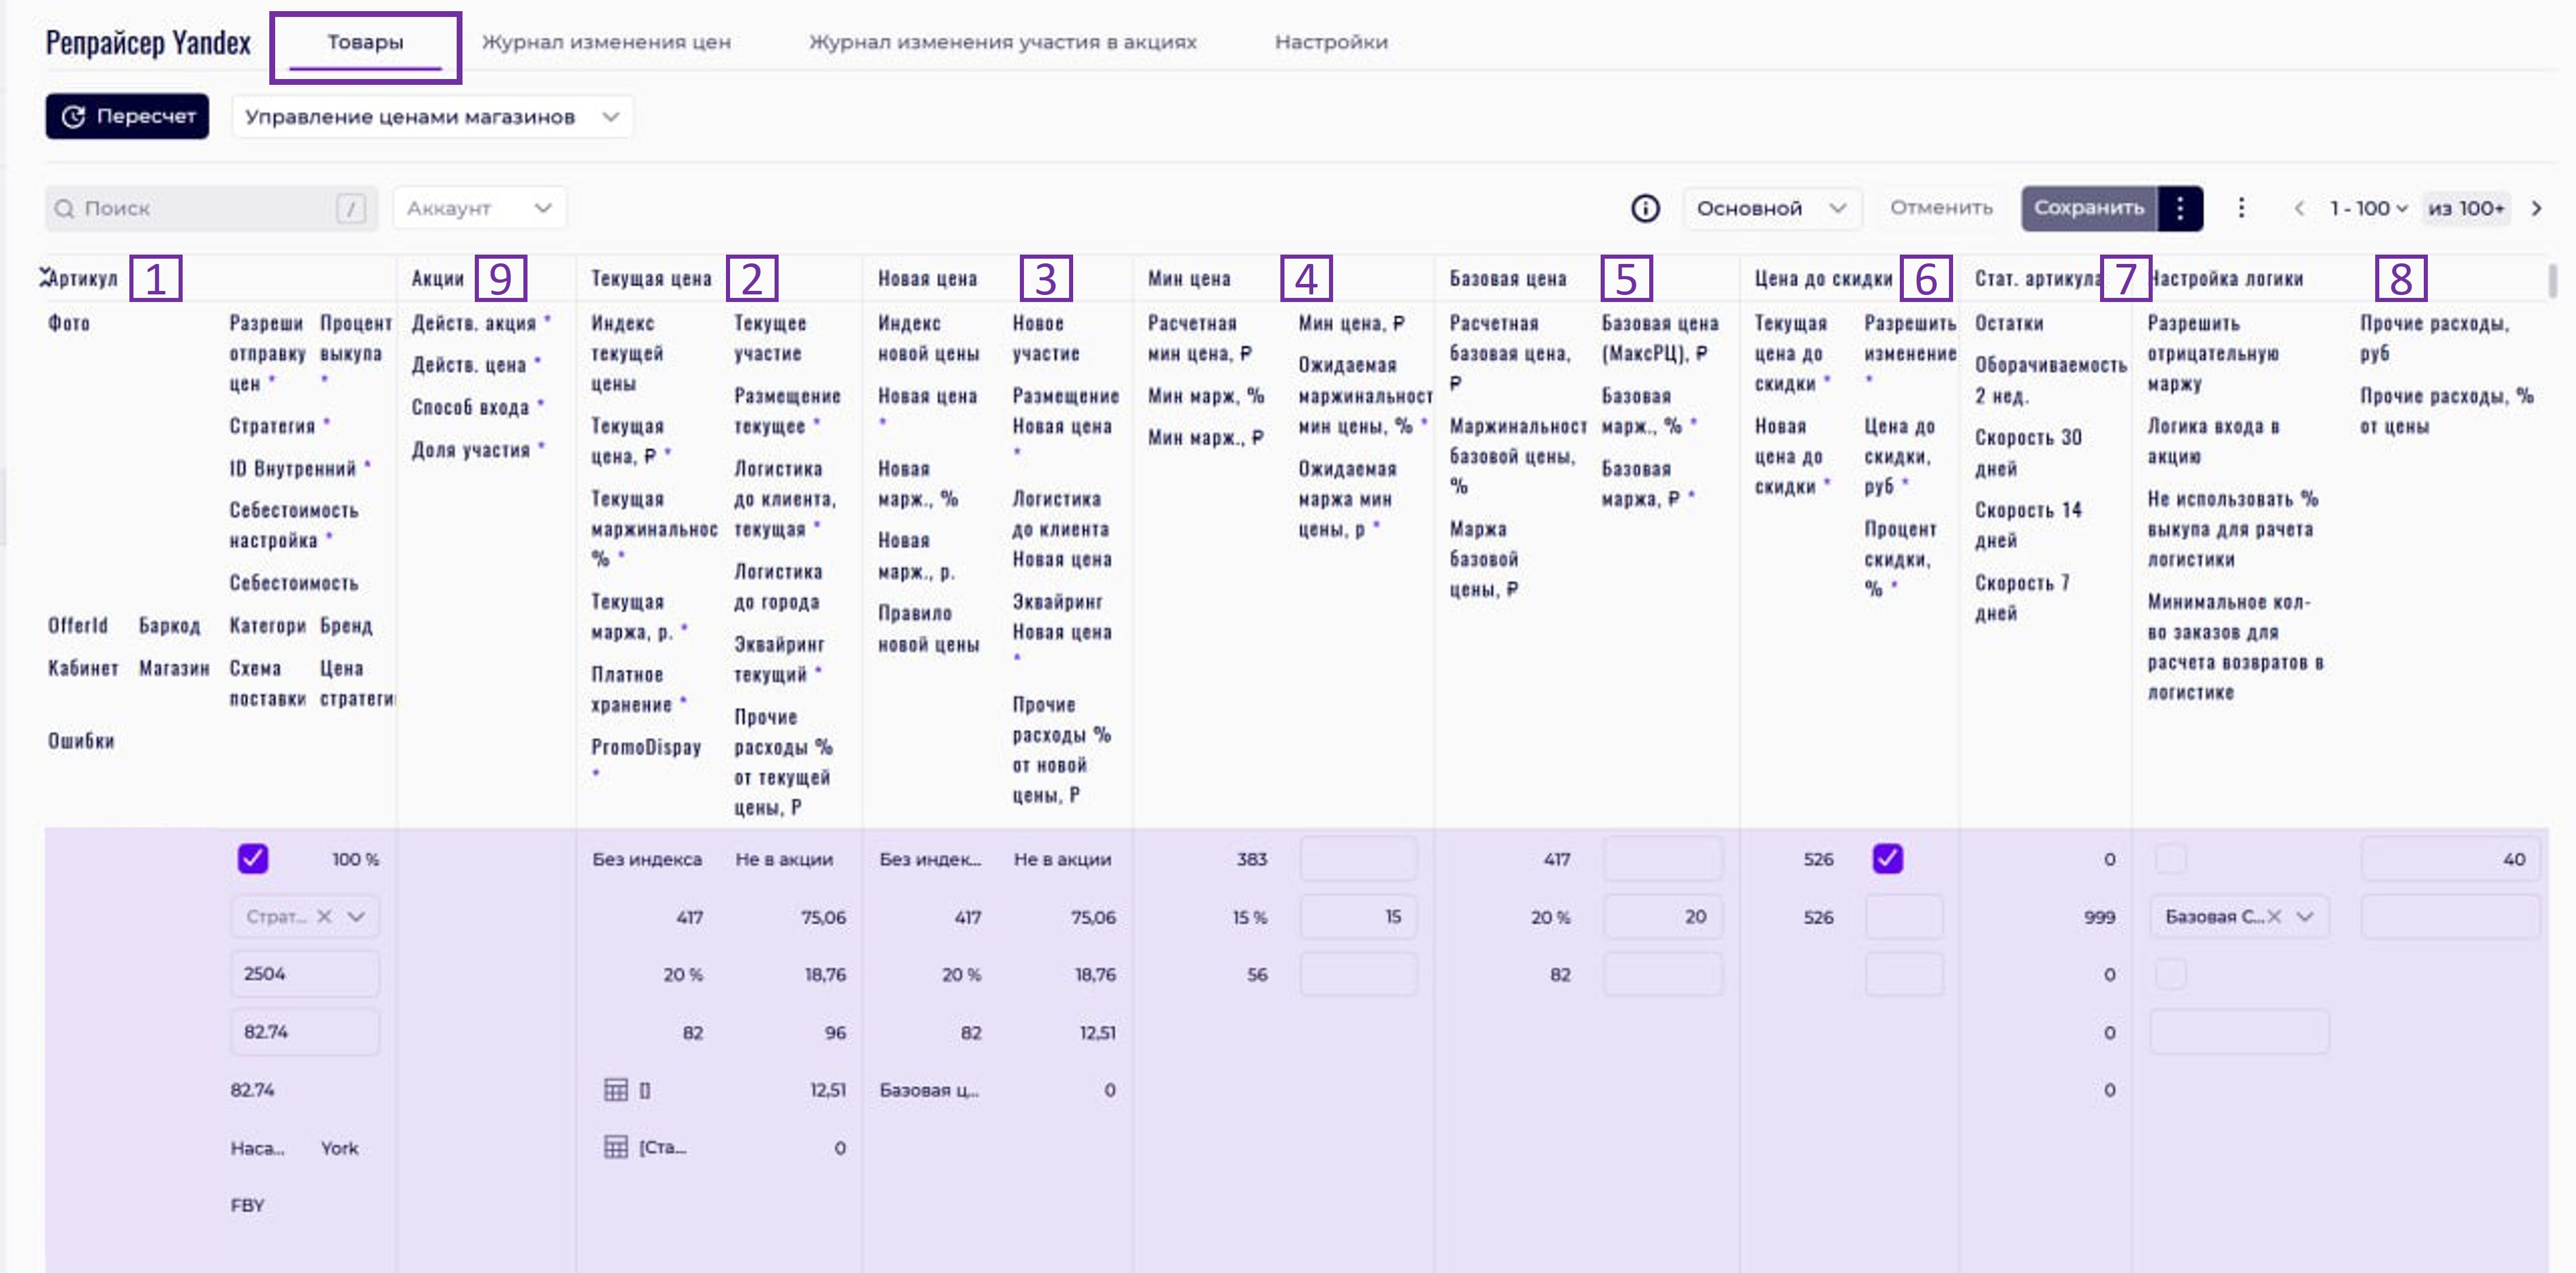
Task: Expand the Аккаунт dropdown
Action: pyautogui.click(x=479, y=208)
